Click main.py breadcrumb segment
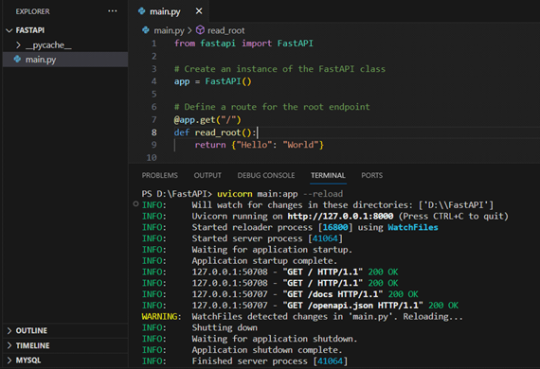The width and height of the screenshot is (540, 369). tap(169, 31)
